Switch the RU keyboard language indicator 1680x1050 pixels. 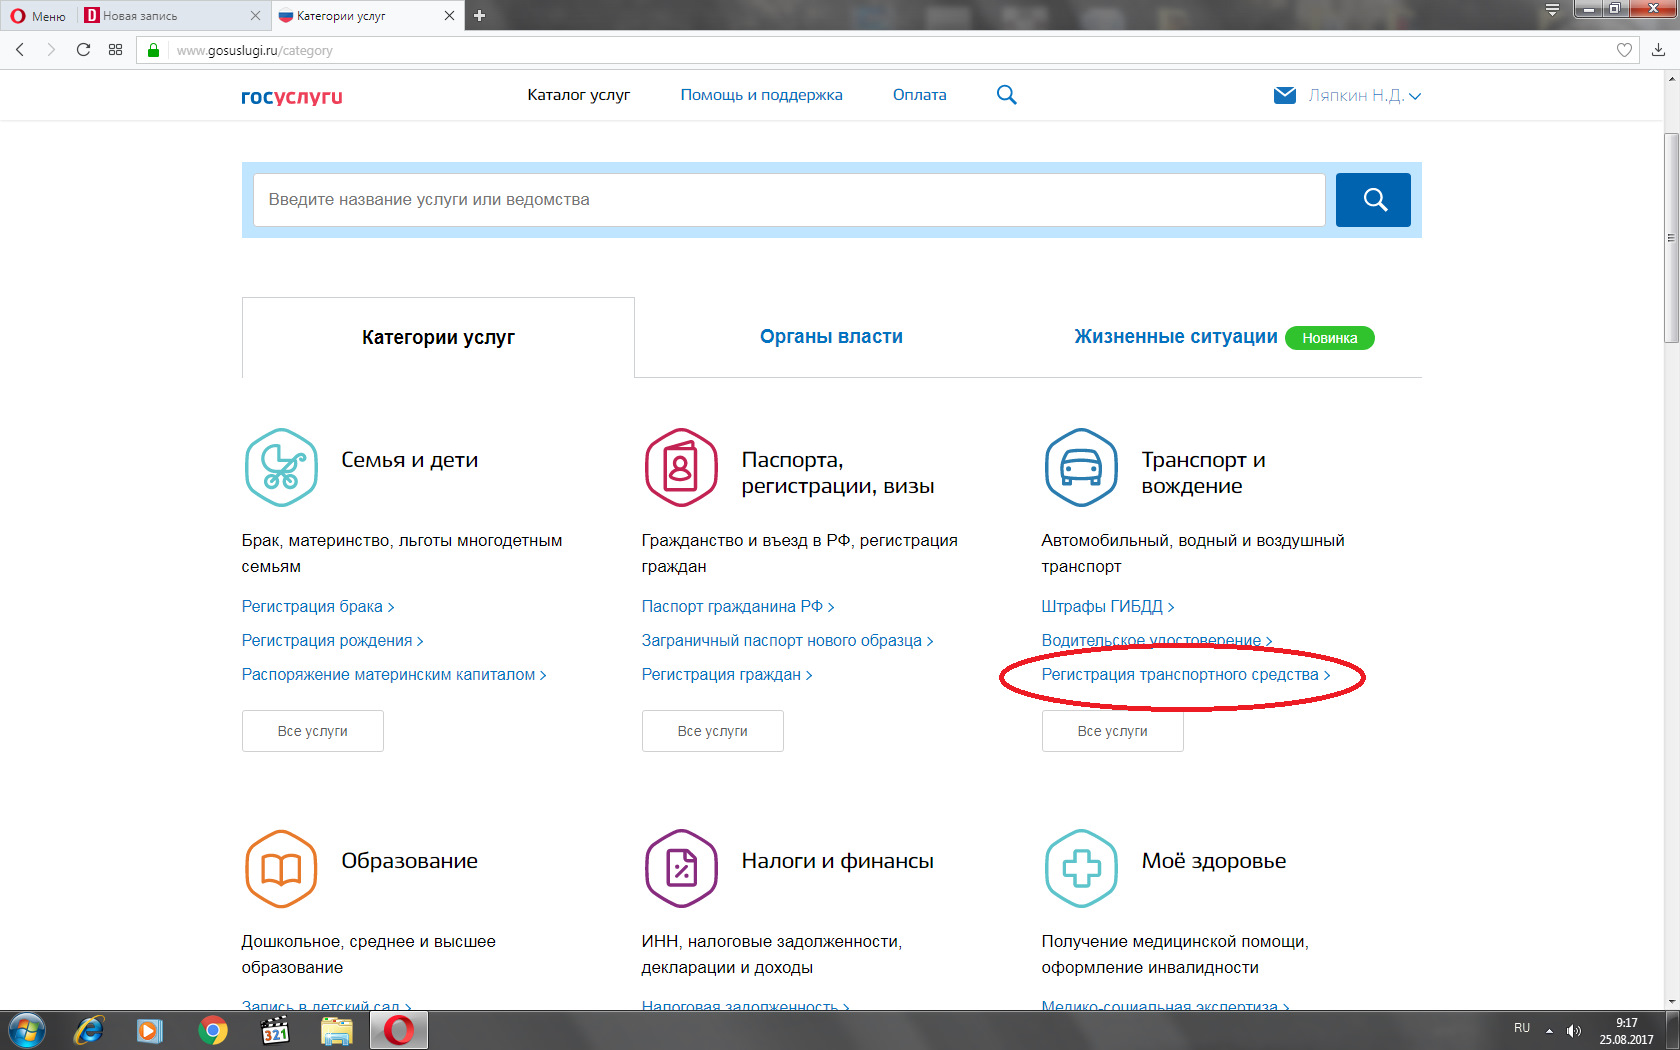coord(1522,1028)
